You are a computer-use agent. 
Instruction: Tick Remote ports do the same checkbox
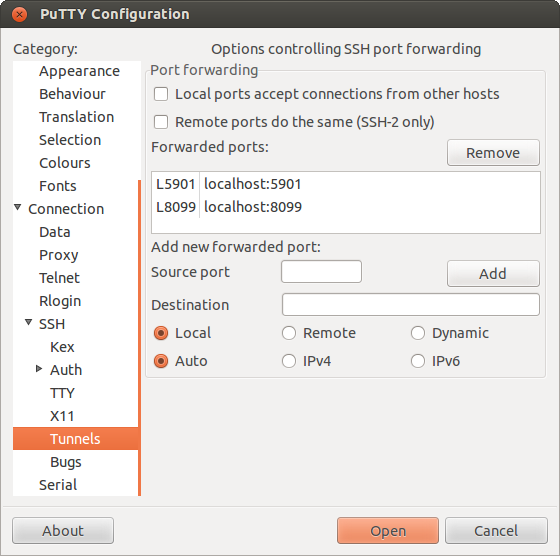161,122
